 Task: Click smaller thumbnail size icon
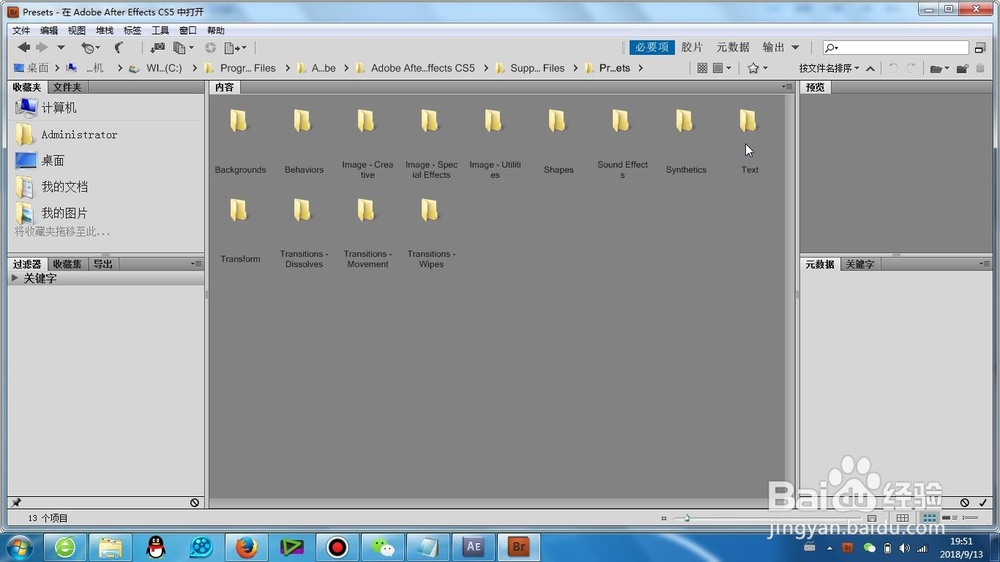click(x=664, y=518)
